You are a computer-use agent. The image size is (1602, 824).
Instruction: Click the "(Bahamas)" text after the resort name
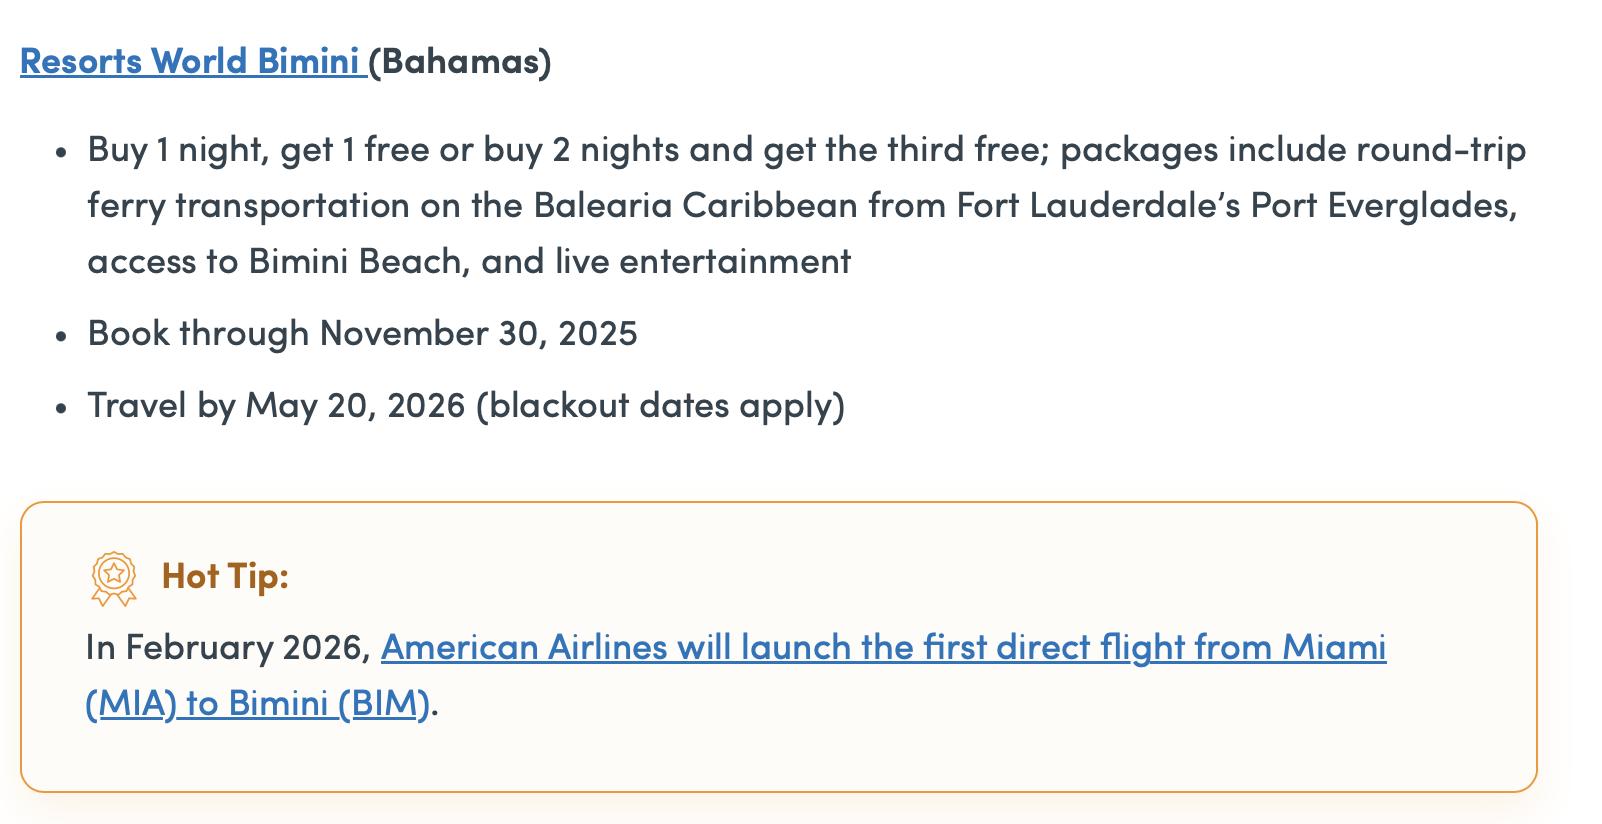[460, 61]
